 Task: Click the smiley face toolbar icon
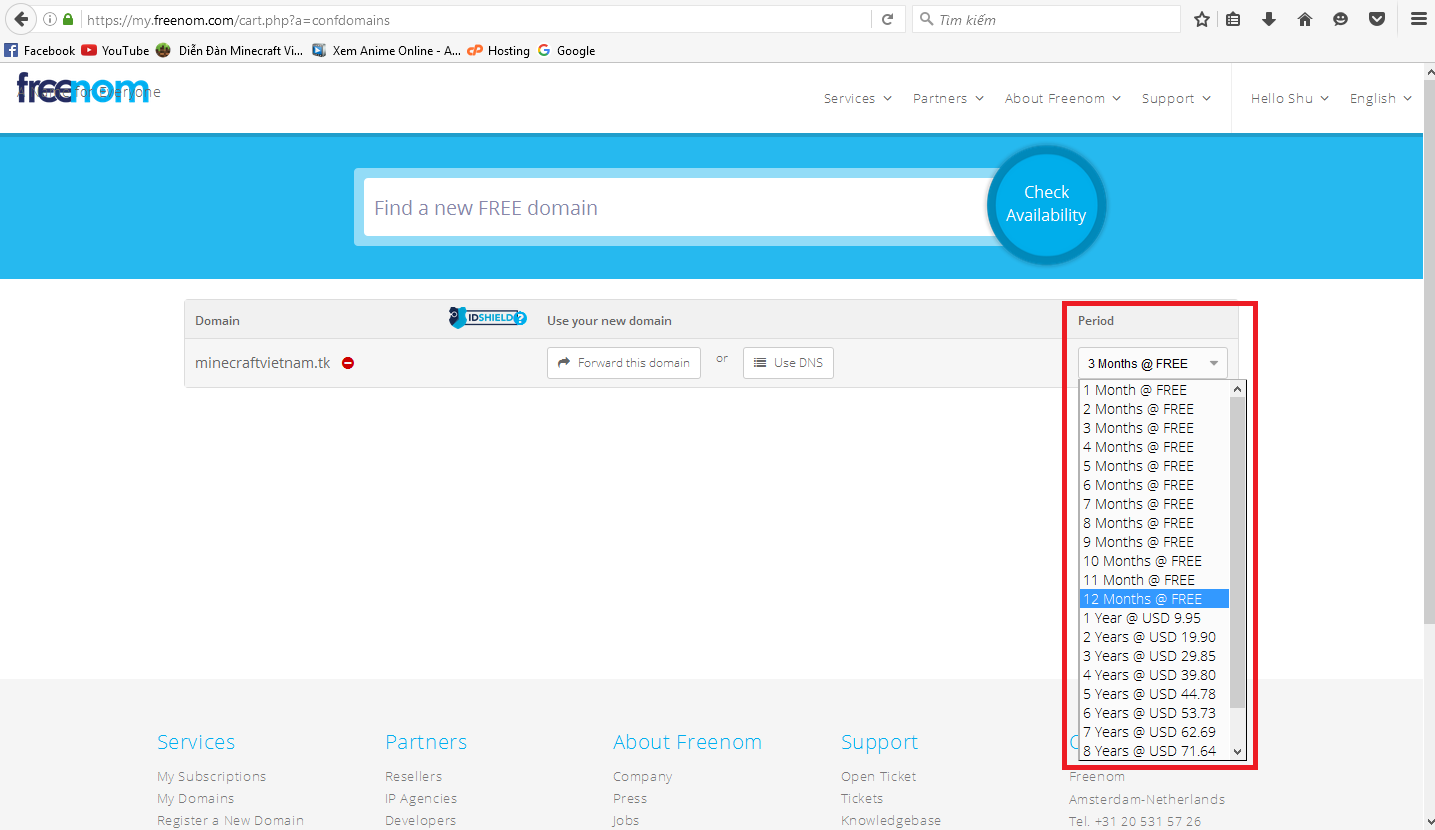point(1341,19)
